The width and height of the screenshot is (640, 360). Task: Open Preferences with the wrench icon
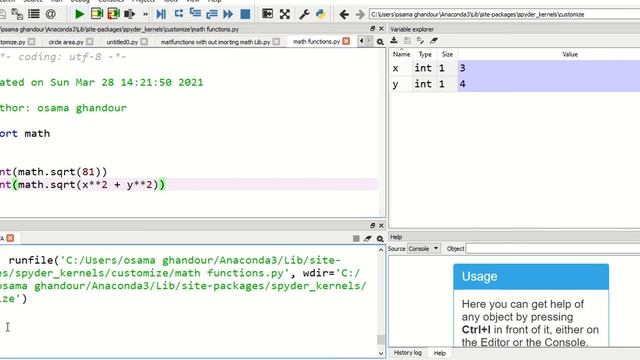304,14
